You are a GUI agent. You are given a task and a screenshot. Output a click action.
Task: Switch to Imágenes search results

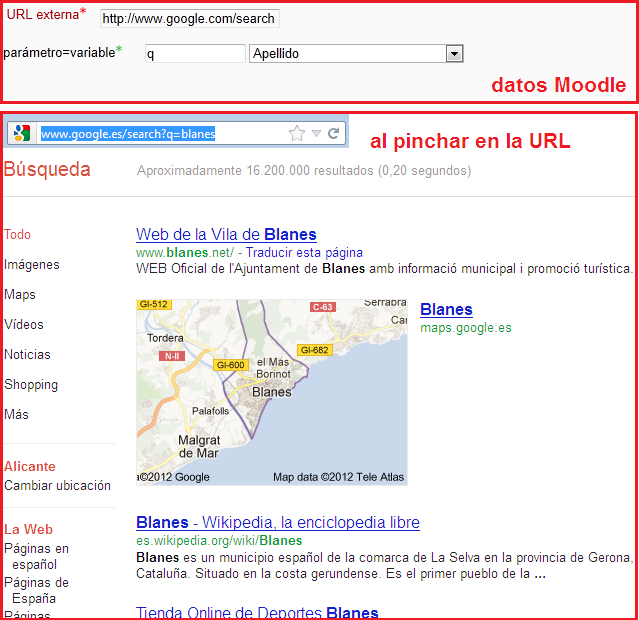(32, 265)
